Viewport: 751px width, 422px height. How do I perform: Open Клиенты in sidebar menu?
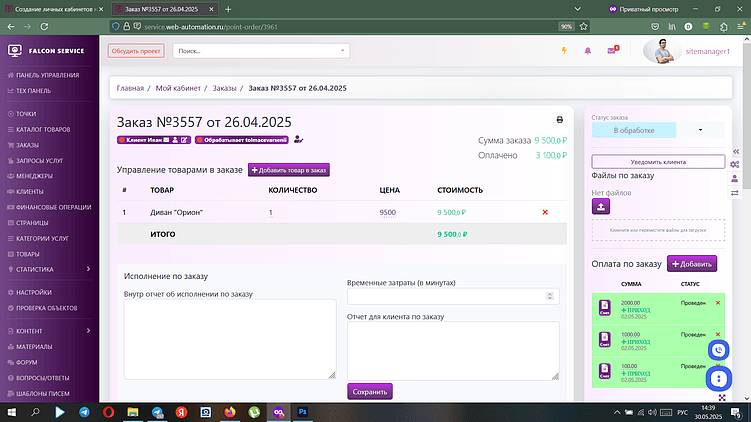(x=30, y=192)
